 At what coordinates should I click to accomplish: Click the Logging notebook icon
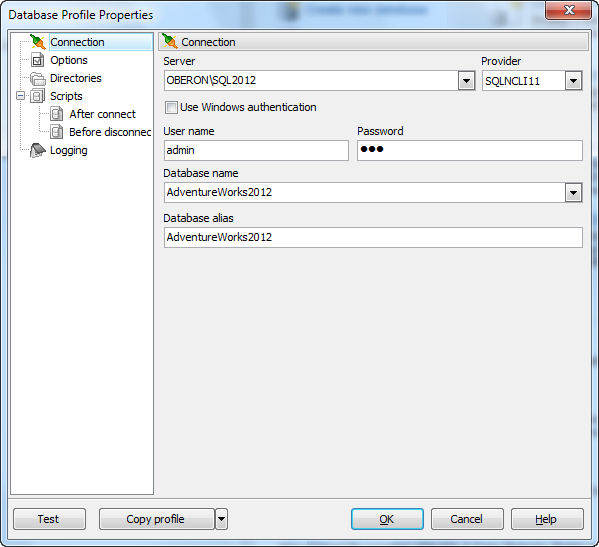(37, 150)
